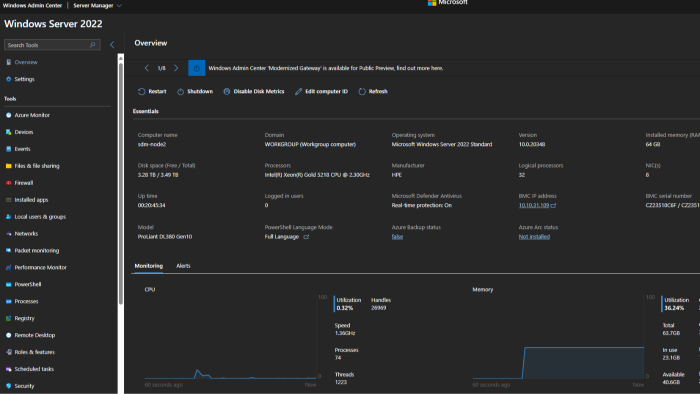Restart the server

click(152, 91)
